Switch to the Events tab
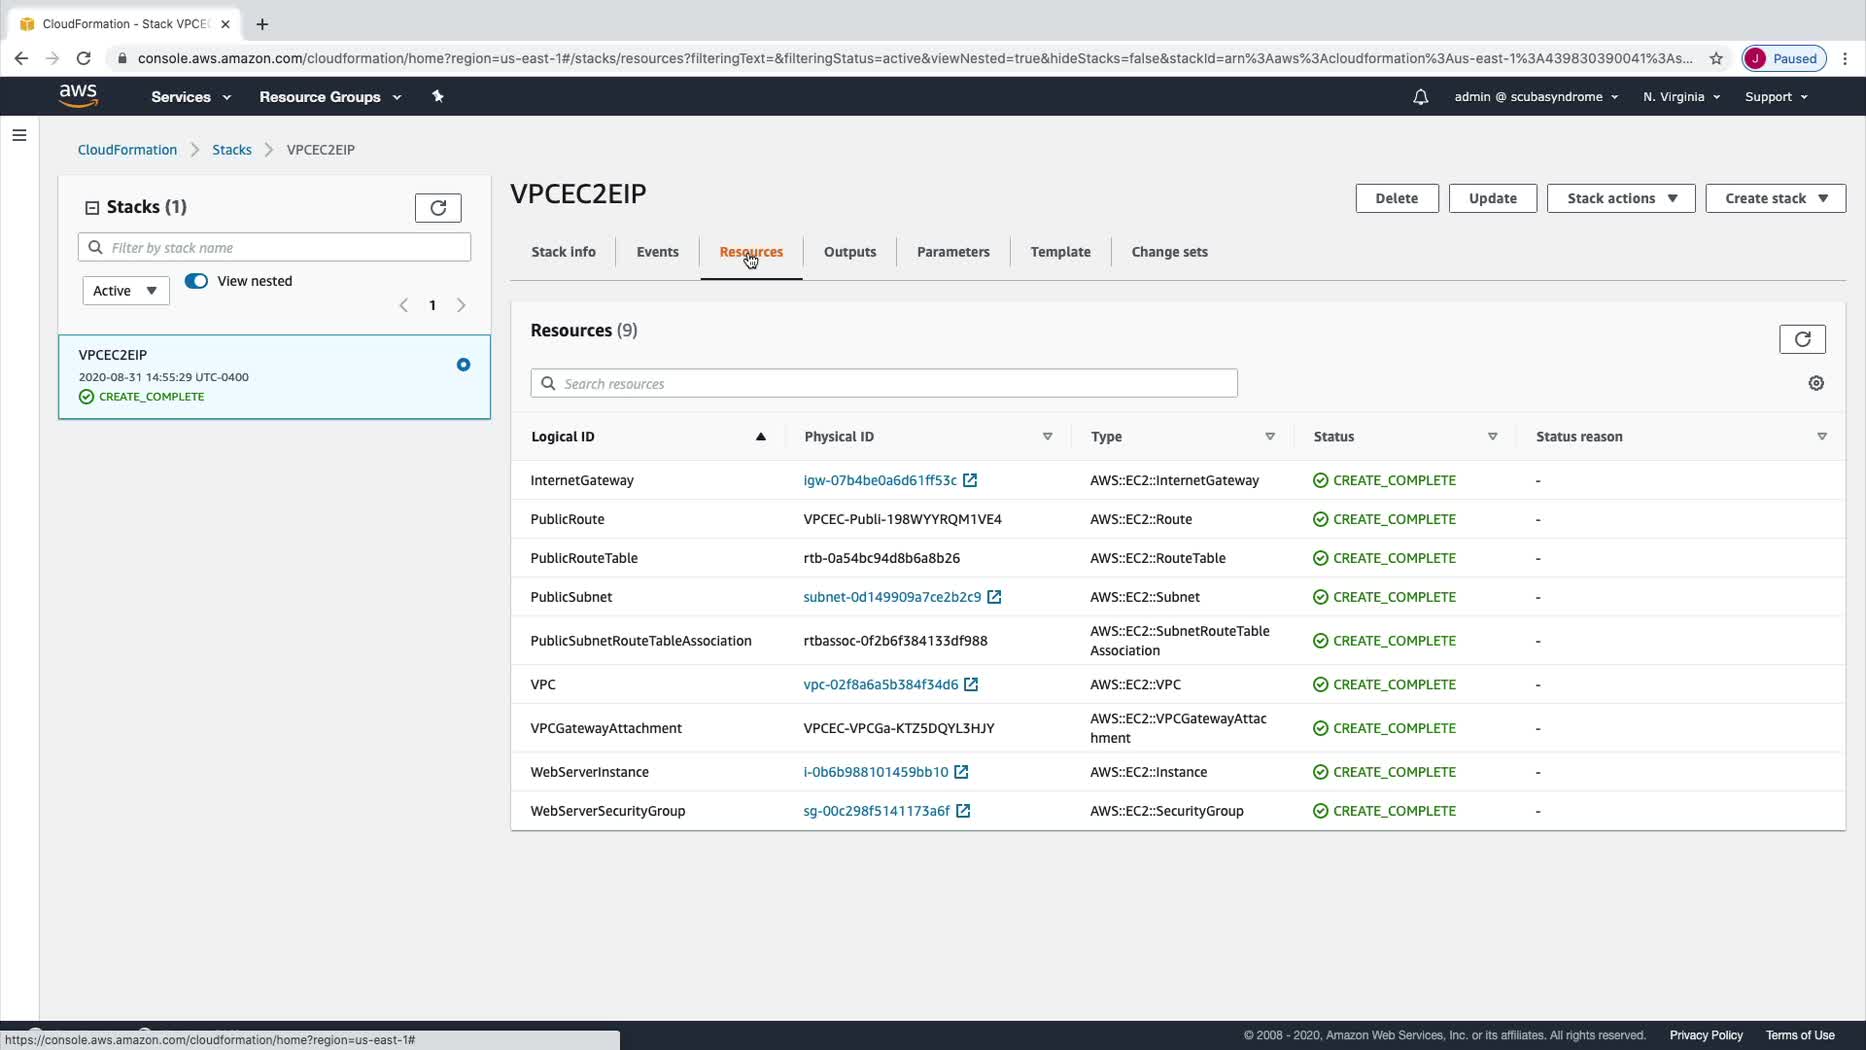This screenshot has width=1866, height=1050. [657, 252]
